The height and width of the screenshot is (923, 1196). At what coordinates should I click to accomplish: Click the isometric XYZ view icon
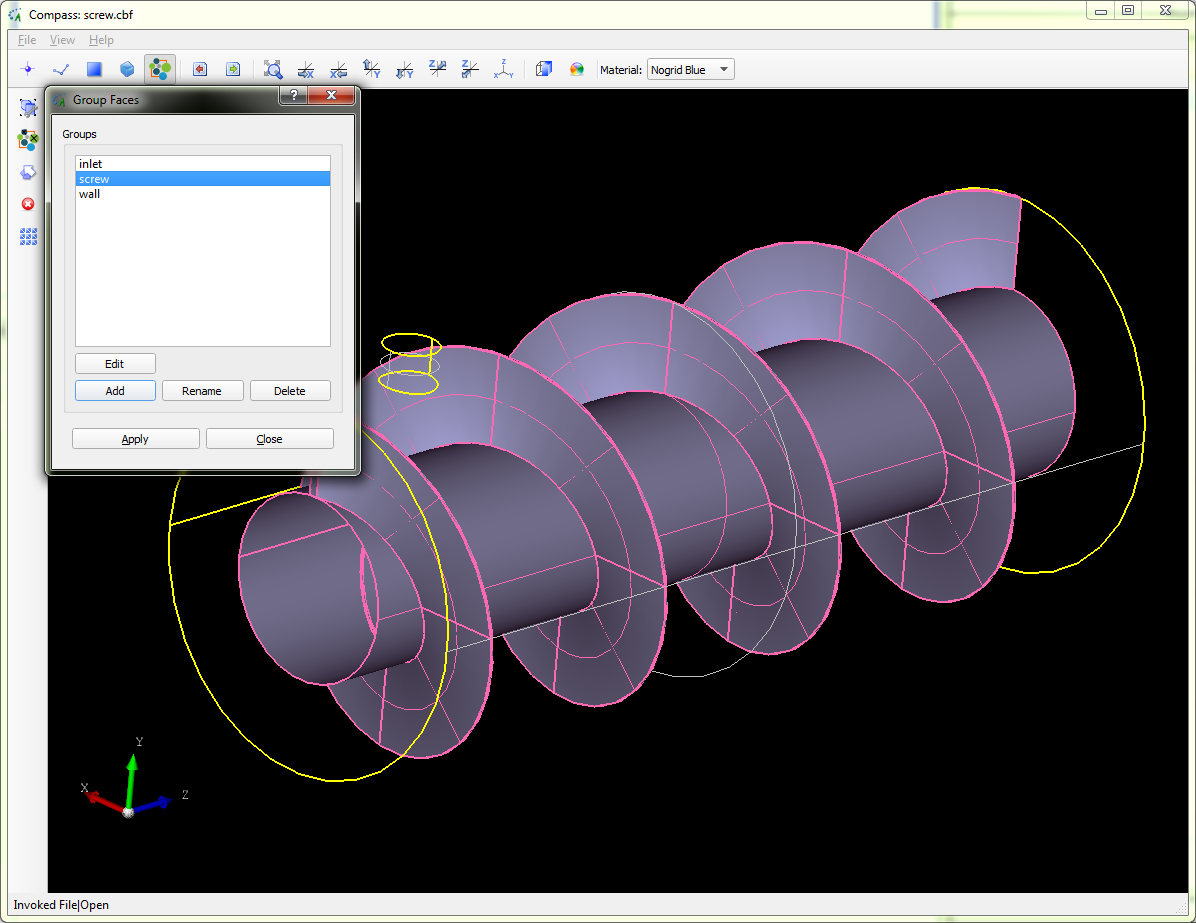pyautogui.click(x=503, y=69)
